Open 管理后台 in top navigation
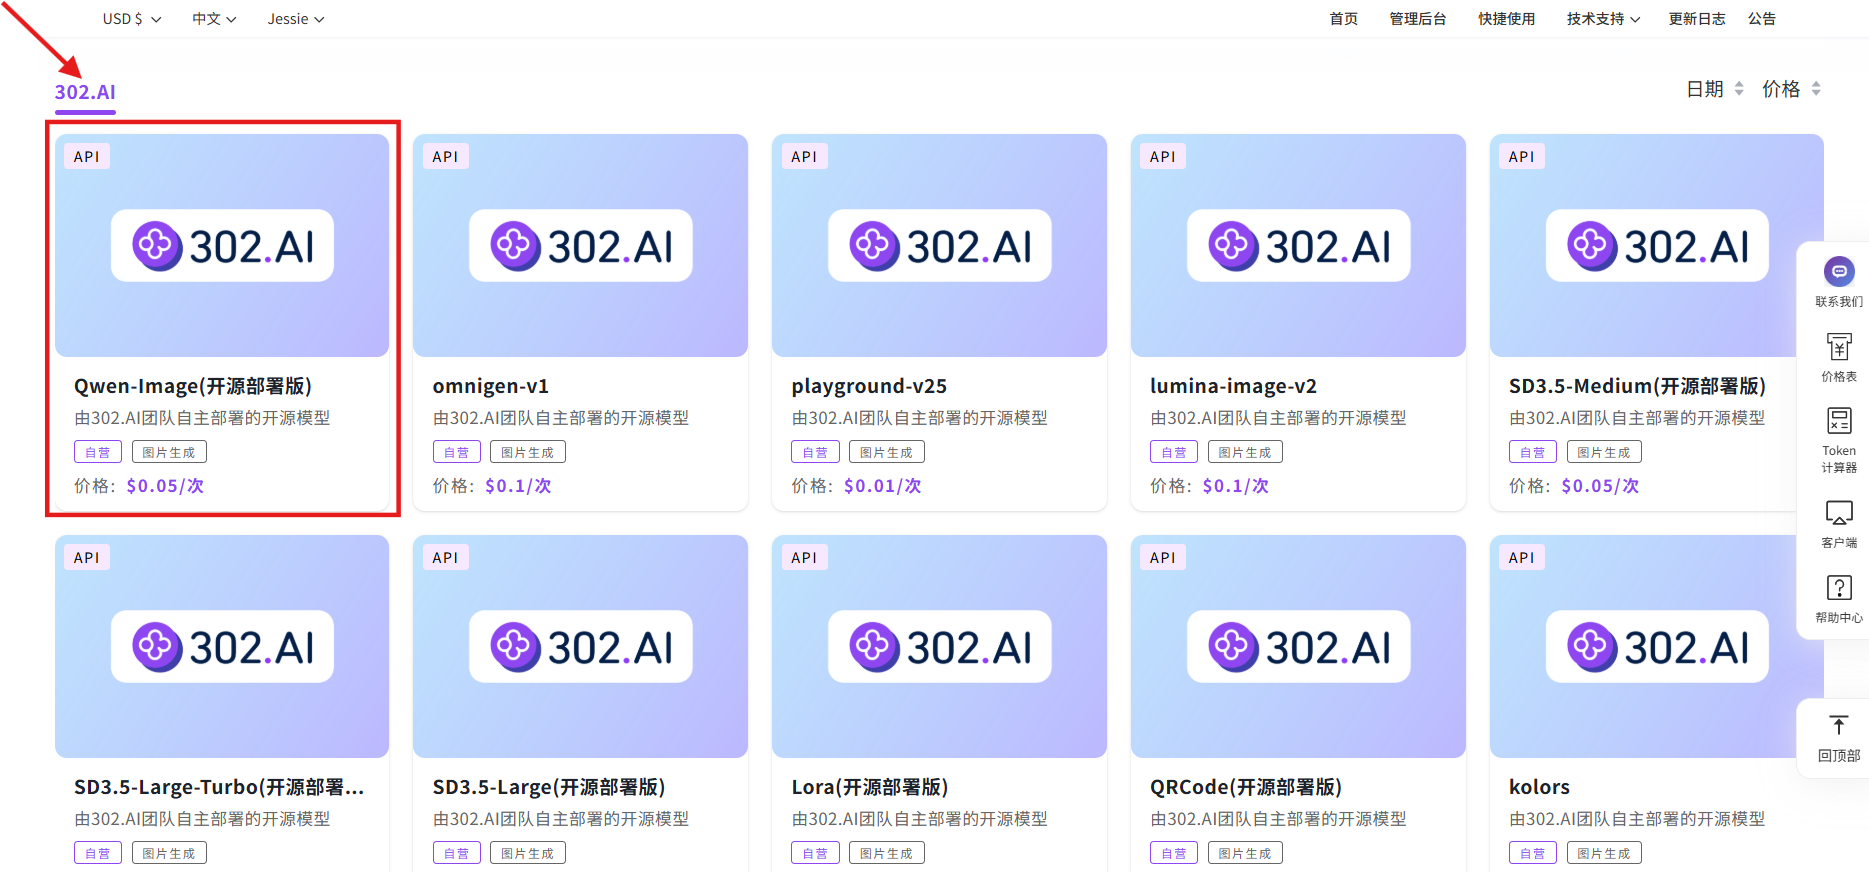Viewport: 1869px width, 872px height. pos(1417,19)
